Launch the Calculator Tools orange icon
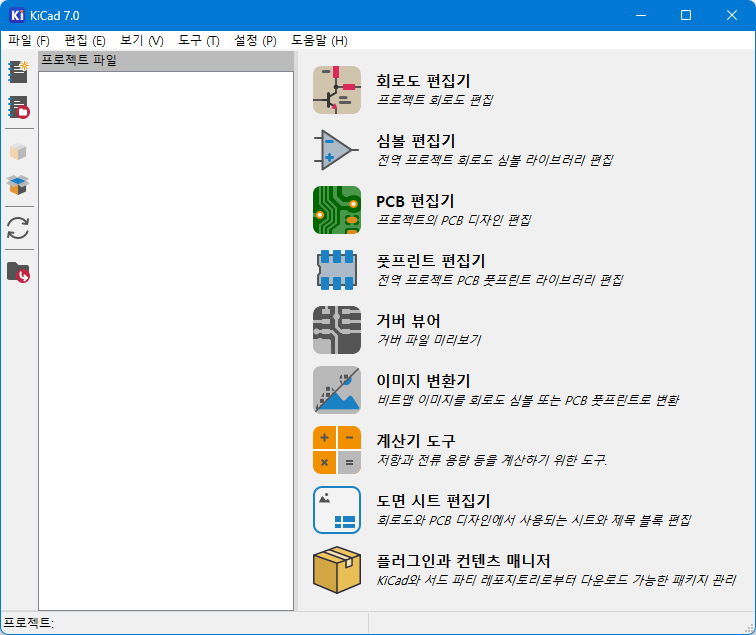Viewport: 756px width, 635px height. tap(337, 450)
